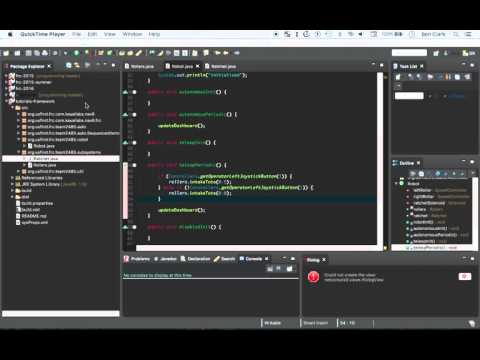Screen dimensions: 480x360
Task: Switch to Rollers.java editor tab
Action: pyautogui.click(x=139, y=66)
